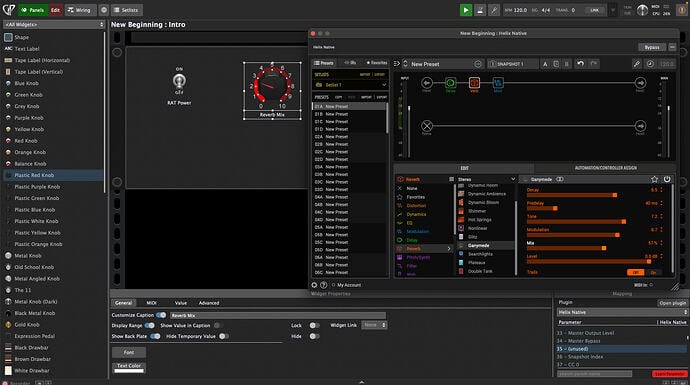The image size is (690, 385).
Task: Click the red Learn Parameter button
Action: click(669, 374)
